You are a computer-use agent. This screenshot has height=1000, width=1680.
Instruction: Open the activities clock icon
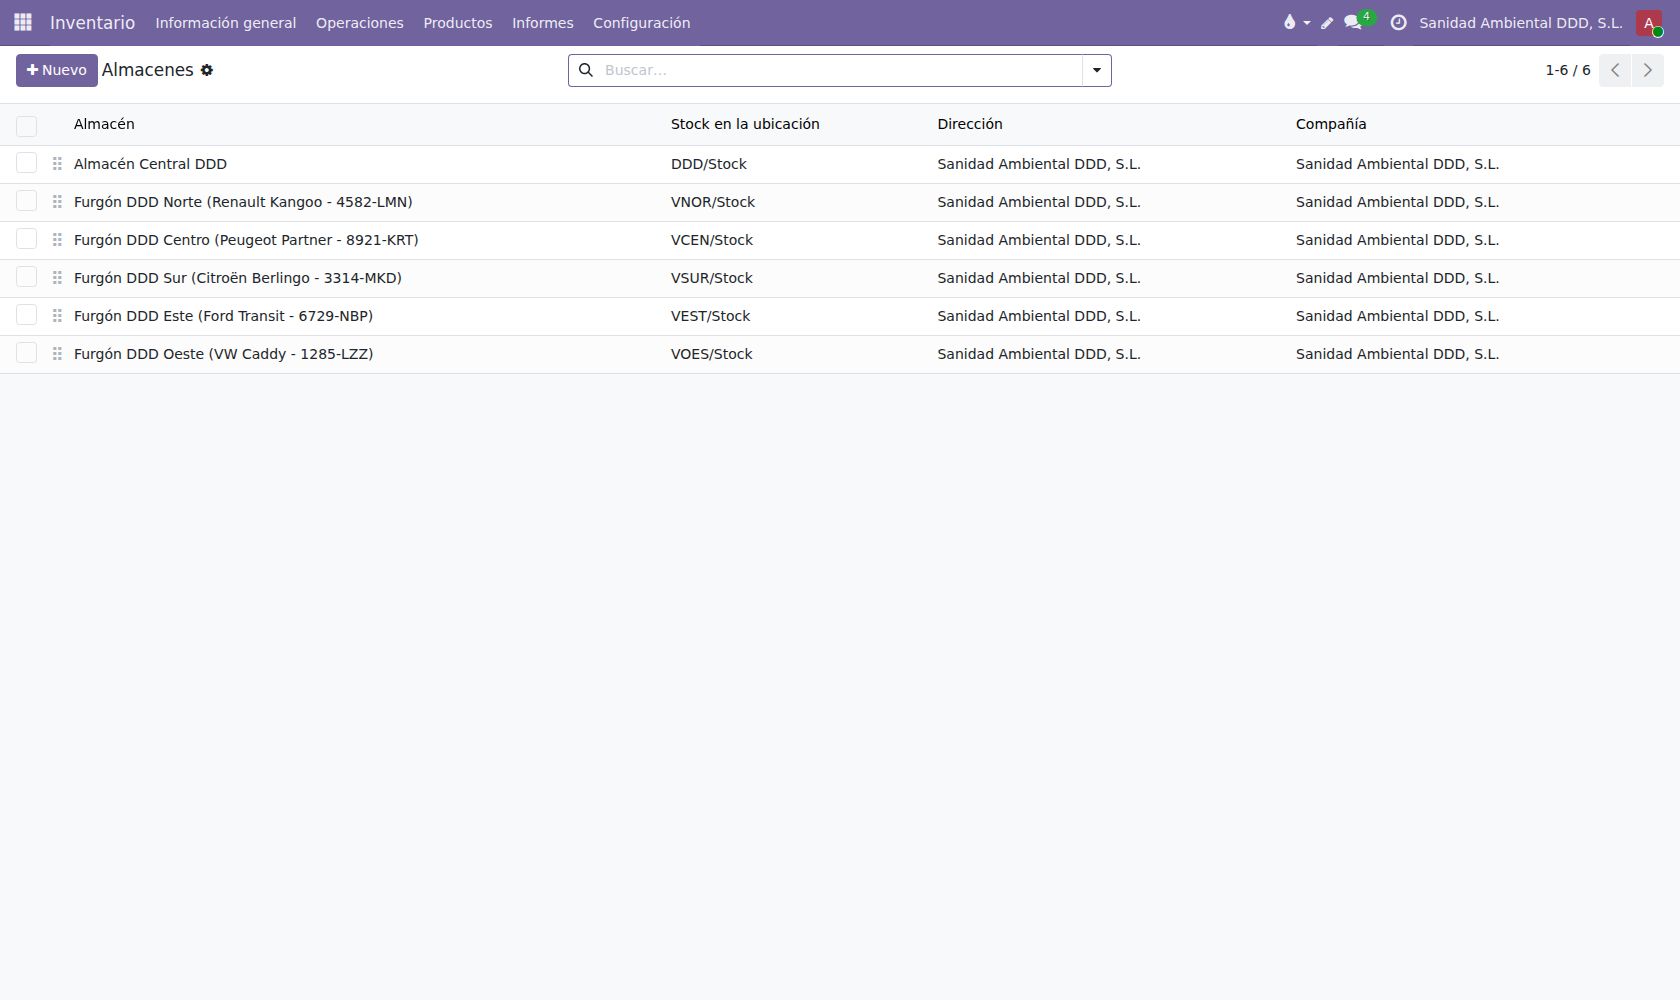coord(1398,22)
